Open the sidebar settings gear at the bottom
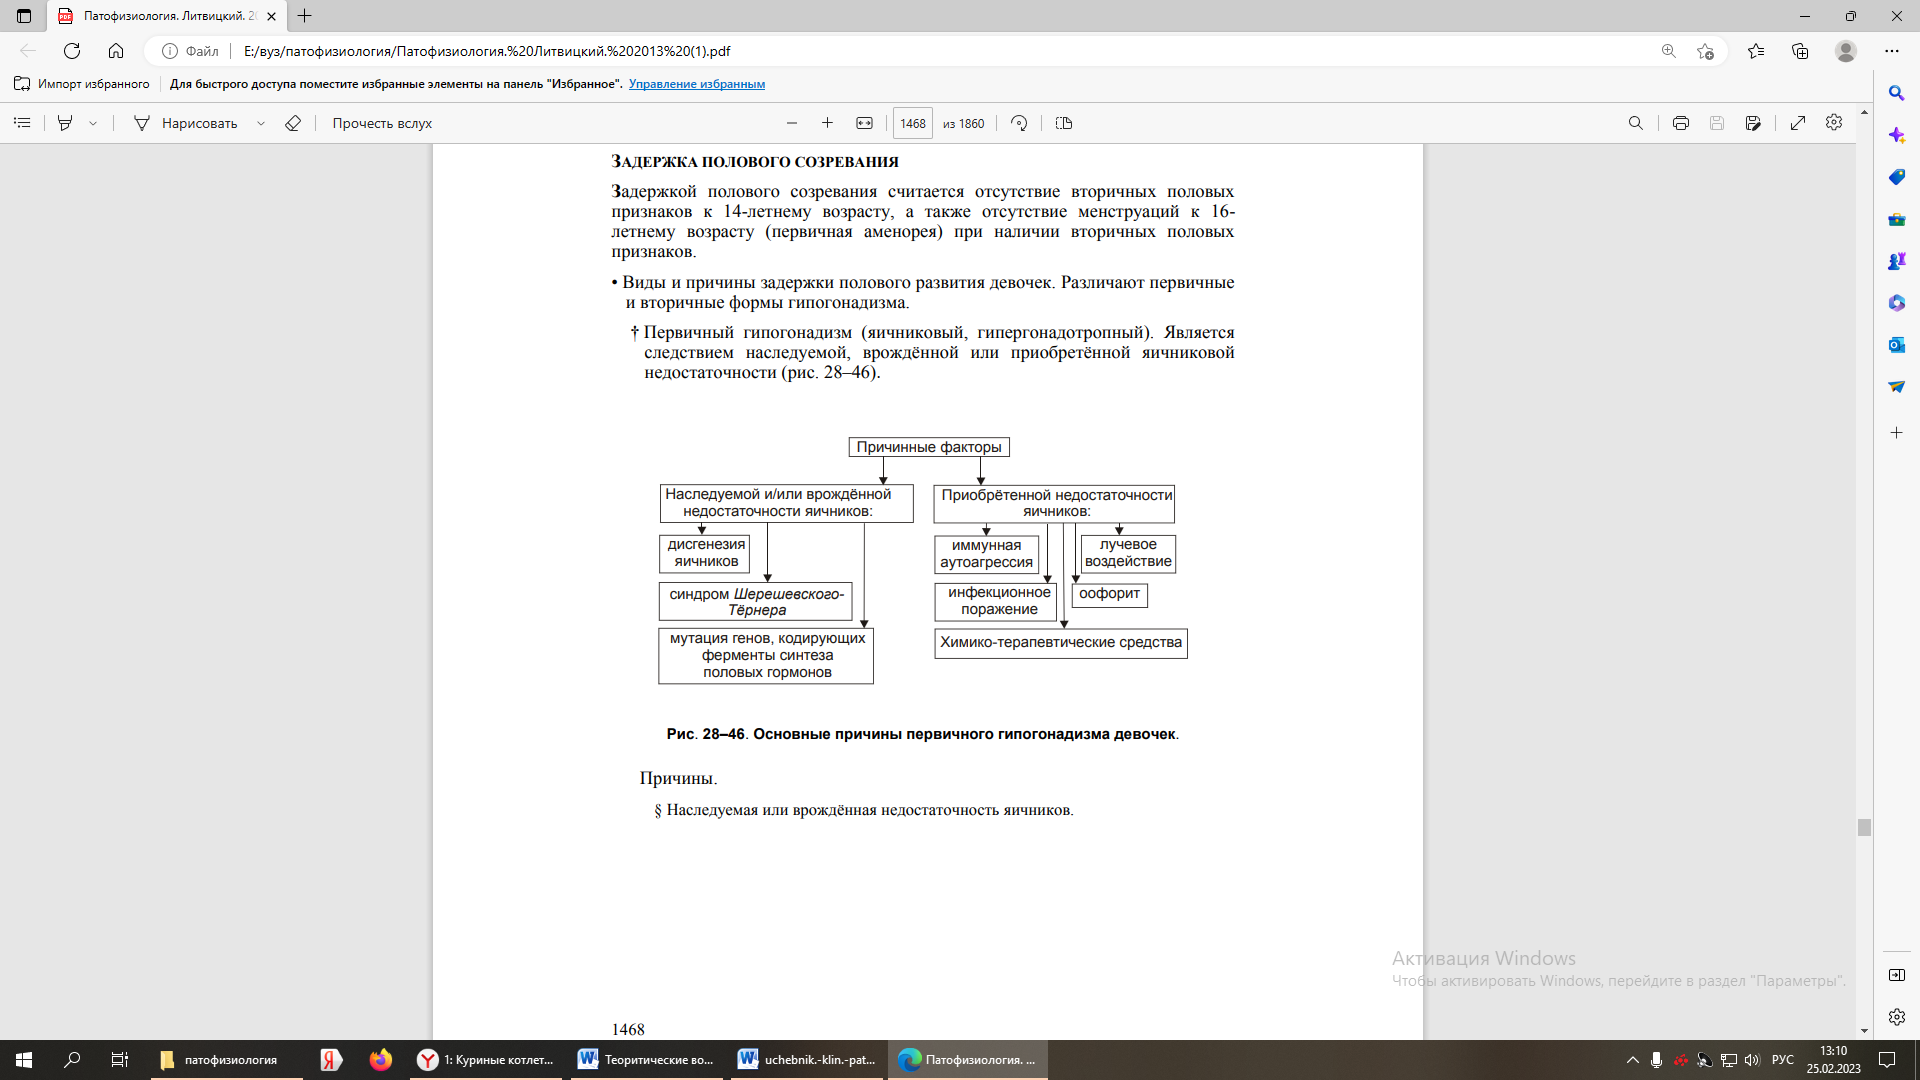The width and height of the screenshot is (1920, 1080). 1896,1017
